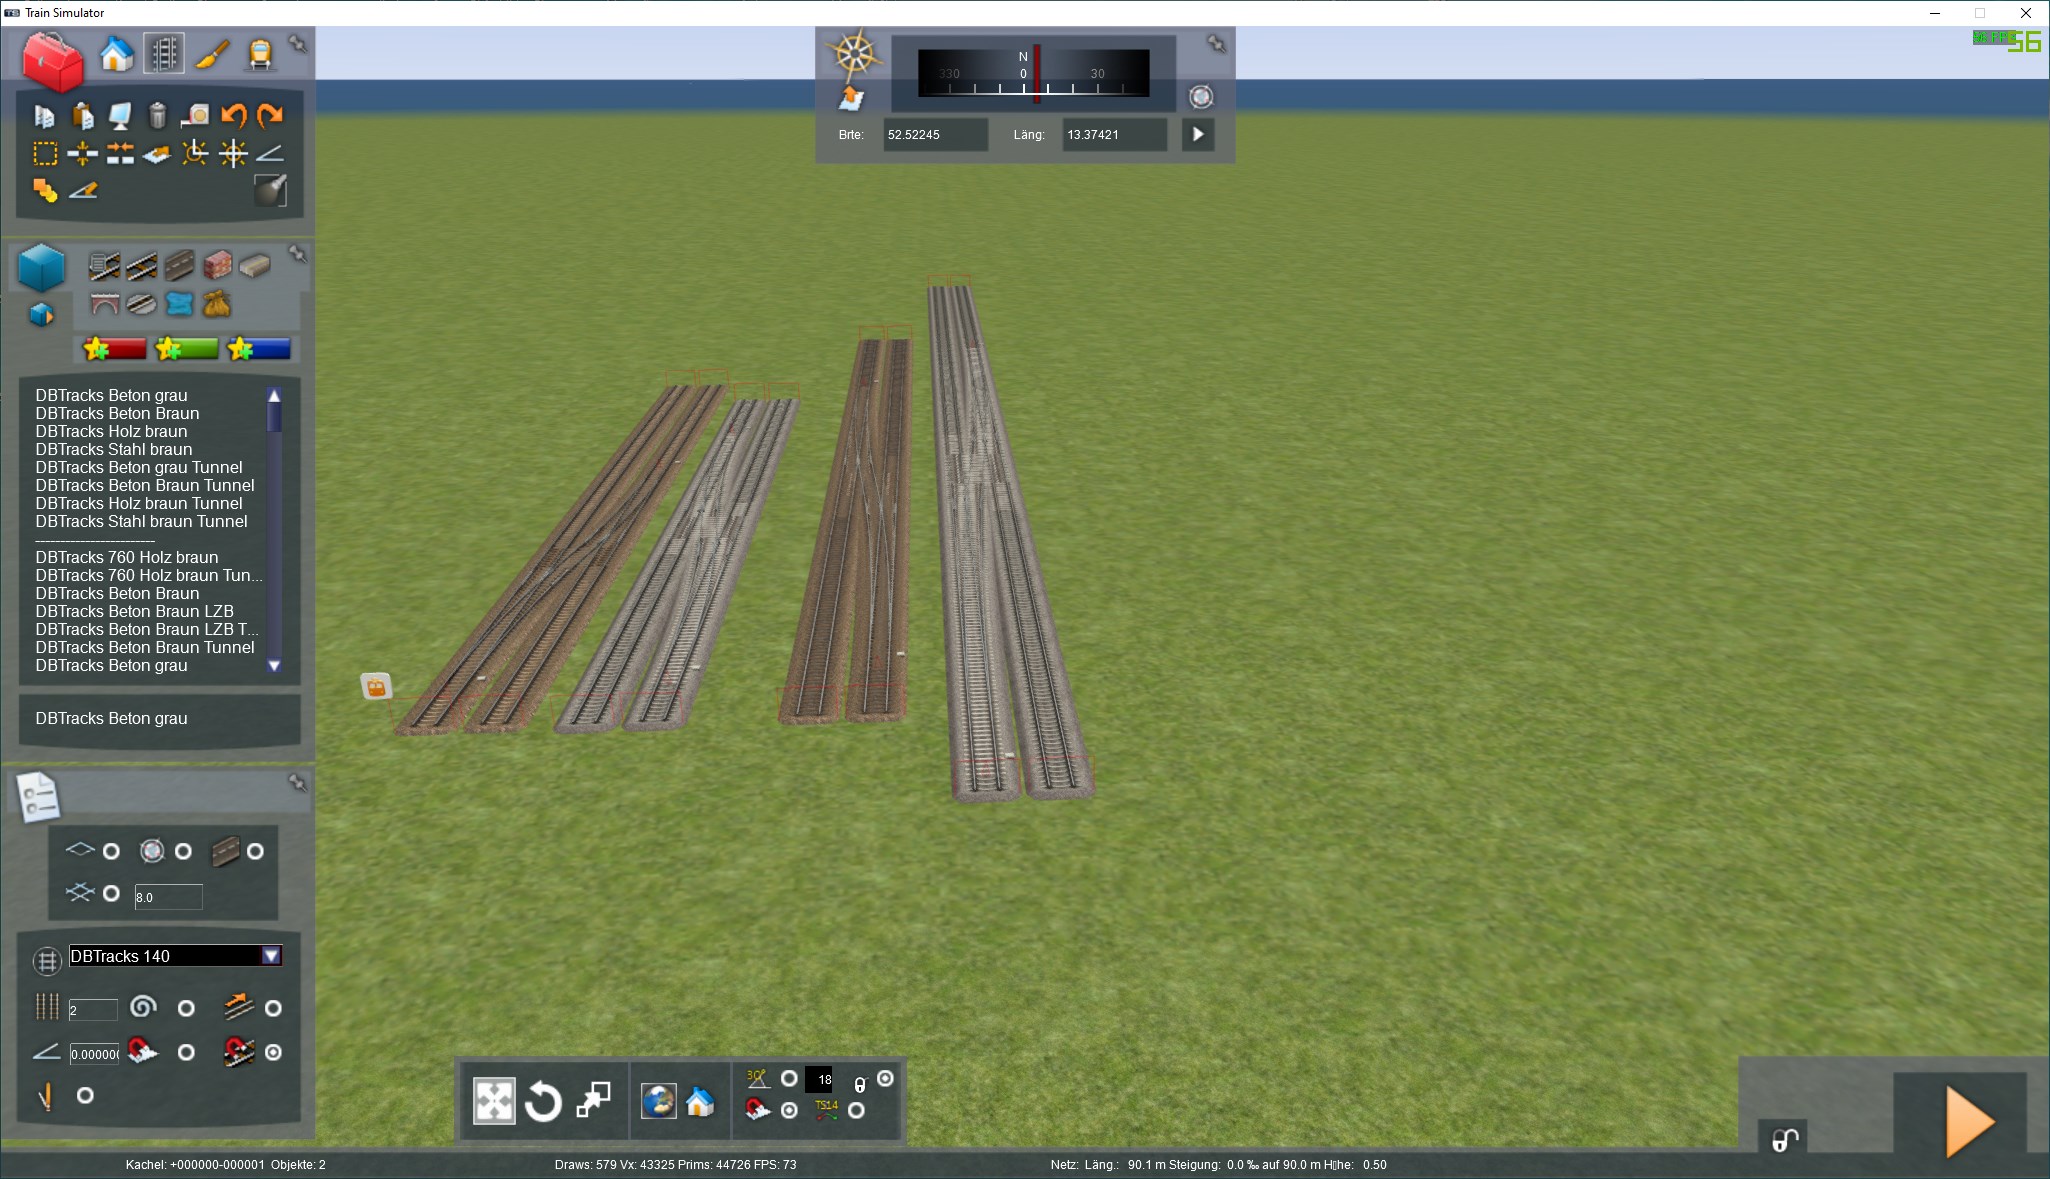Click the measuring tape tool icon
Viewport: 2050px width, 1179px height.
click(x=196, y=116)
